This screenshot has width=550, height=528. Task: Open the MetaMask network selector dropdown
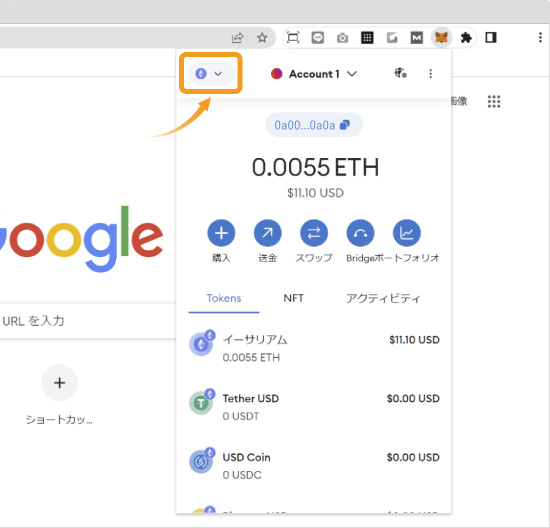coord(211,74)
